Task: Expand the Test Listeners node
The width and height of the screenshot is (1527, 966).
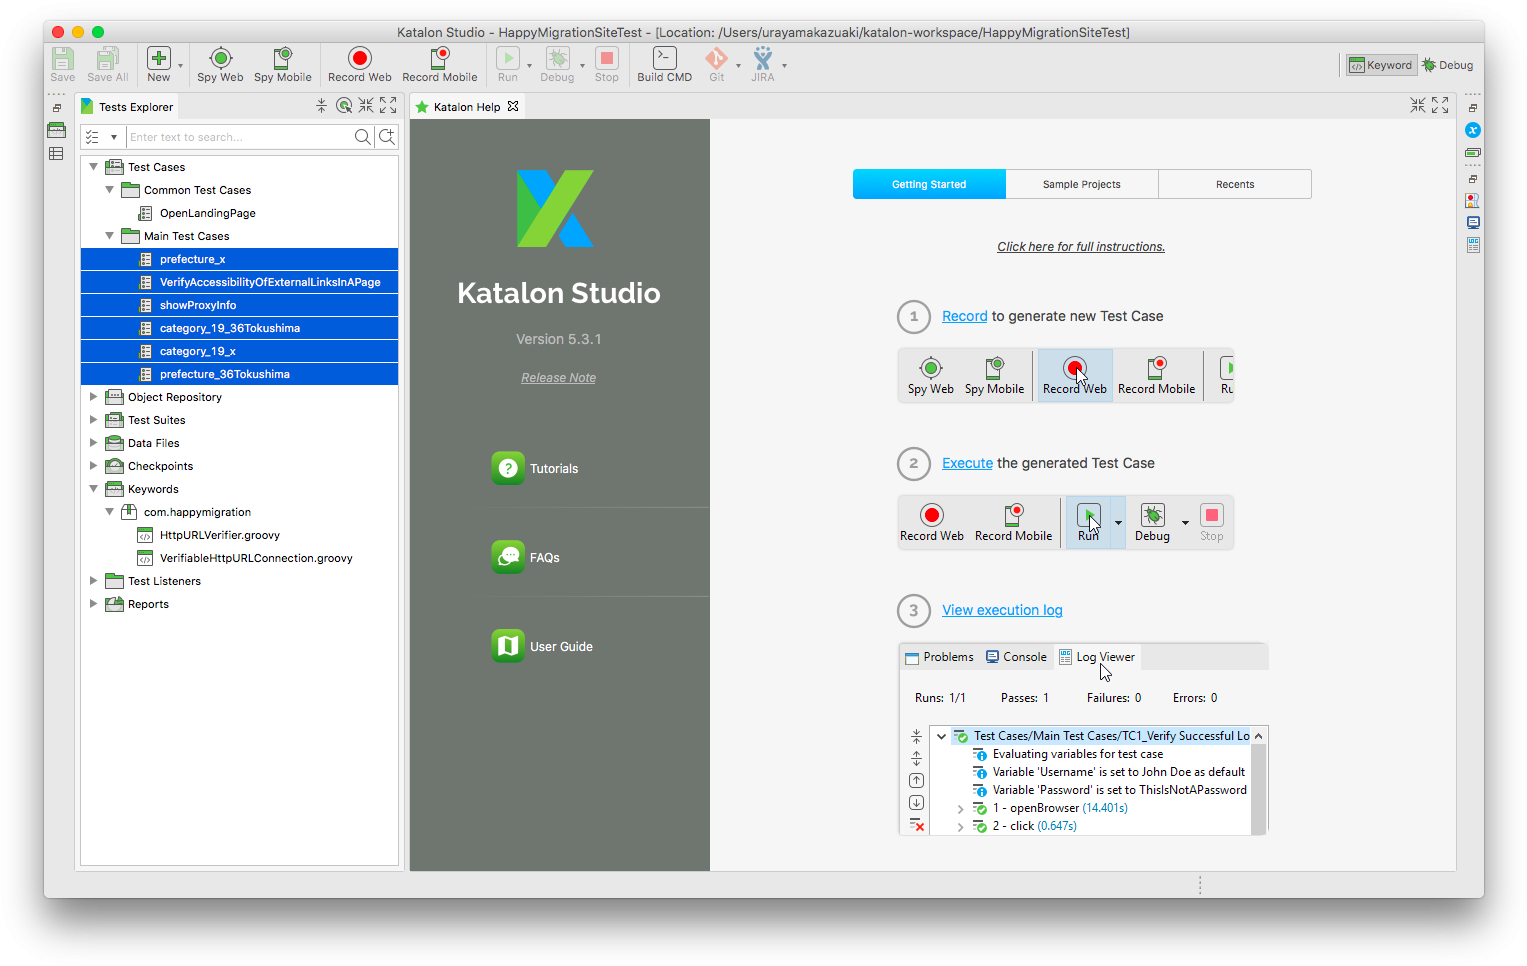Action: 94,581
